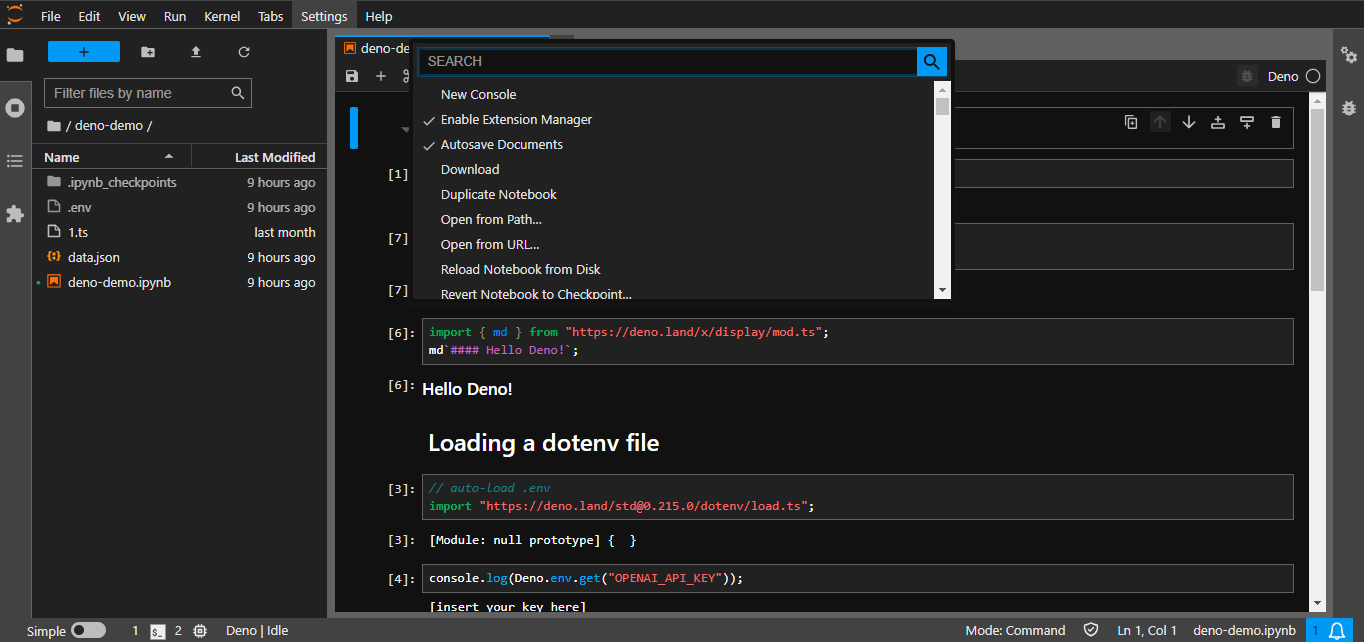
Task: Click the notification bell in status bar
Action: [x=1337, y=631]
